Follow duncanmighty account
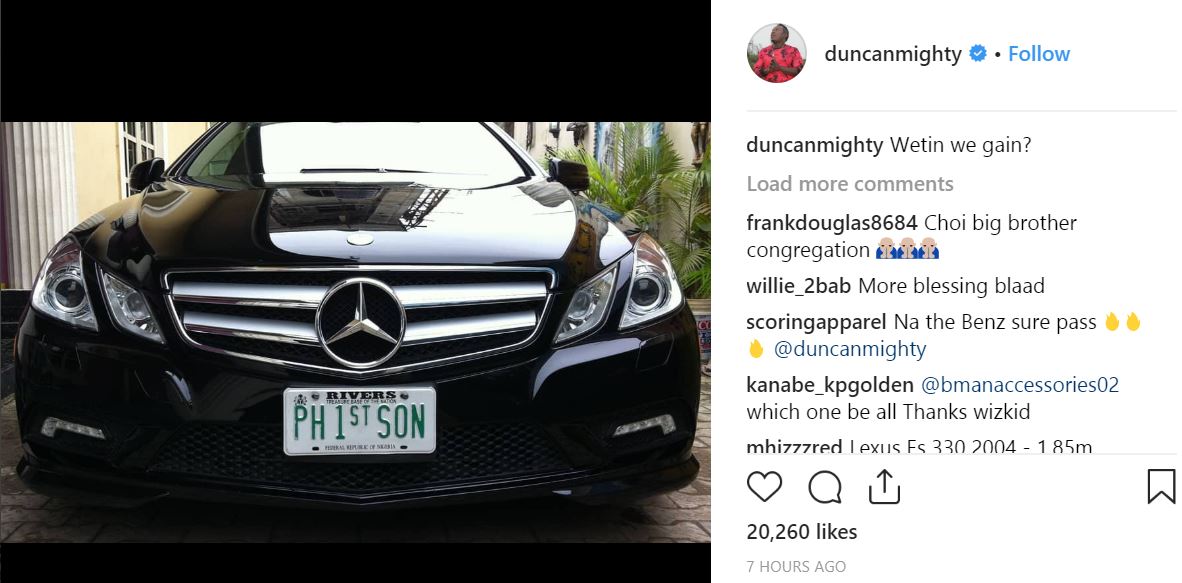The width and height of the screenshot is (1182, 583). [x=1039, y=54]
